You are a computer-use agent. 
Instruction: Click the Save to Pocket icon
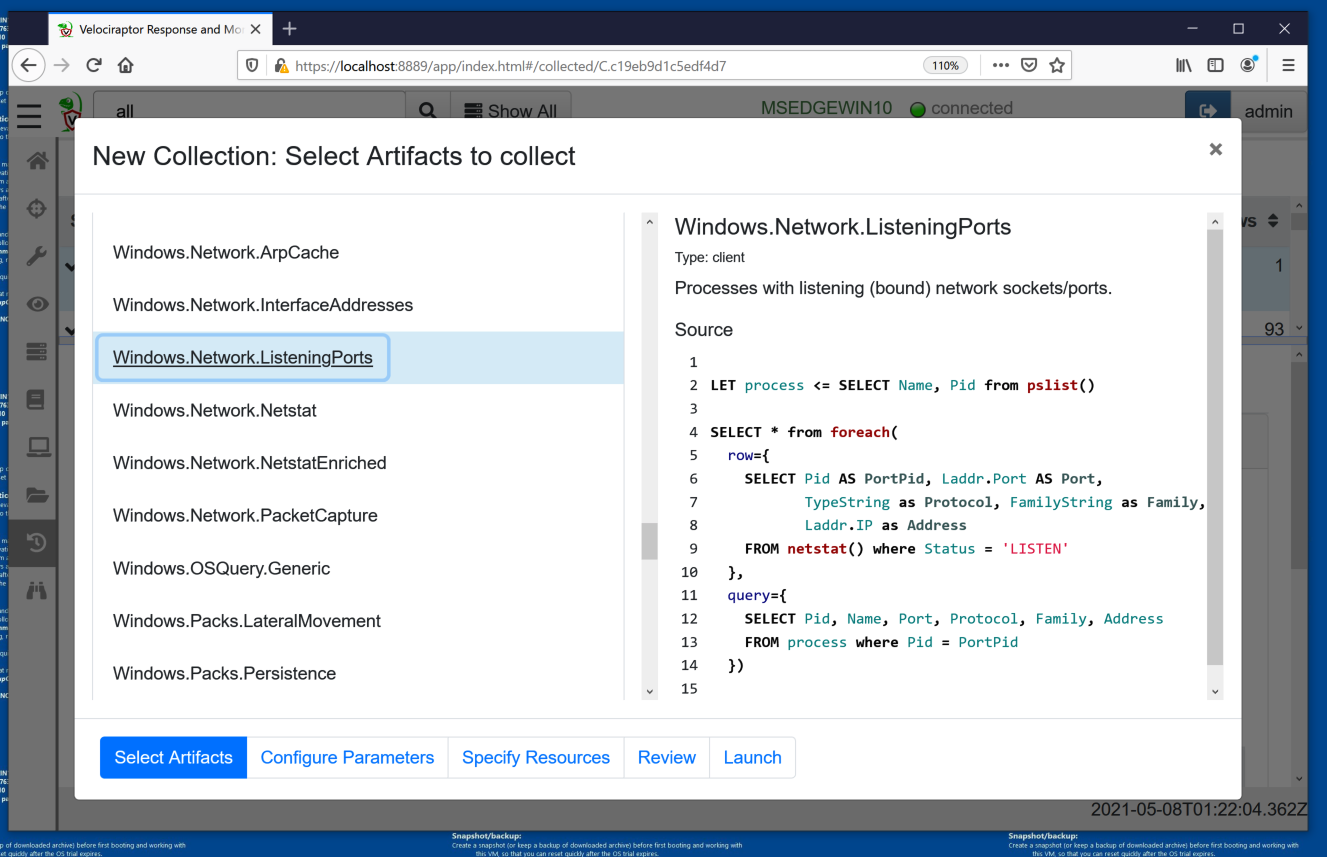coord(1029,65)
